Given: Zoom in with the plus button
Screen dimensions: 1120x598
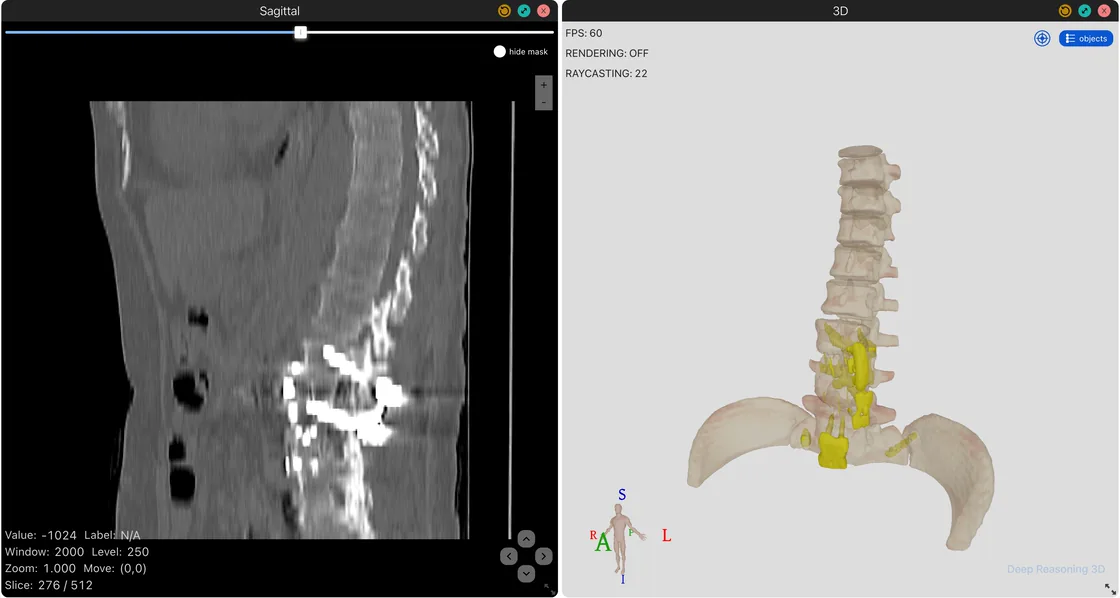Looking at the screenshot, I should pyautogui.click(x=544, y=85).
